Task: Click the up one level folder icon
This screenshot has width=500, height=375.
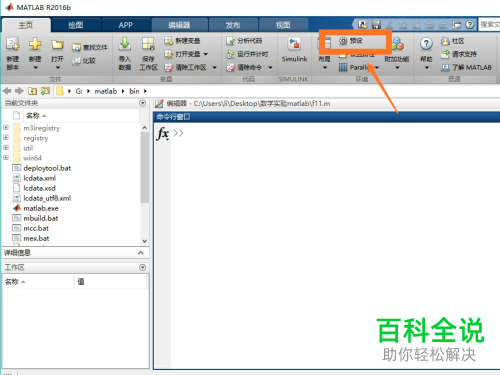Action: (x=32, y=91)
